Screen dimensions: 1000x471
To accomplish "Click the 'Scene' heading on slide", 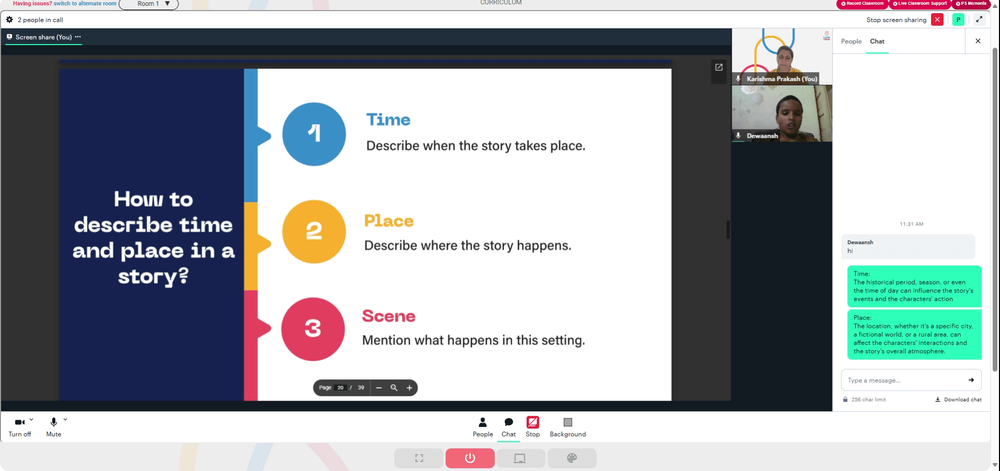I will (x=388, y=315).
